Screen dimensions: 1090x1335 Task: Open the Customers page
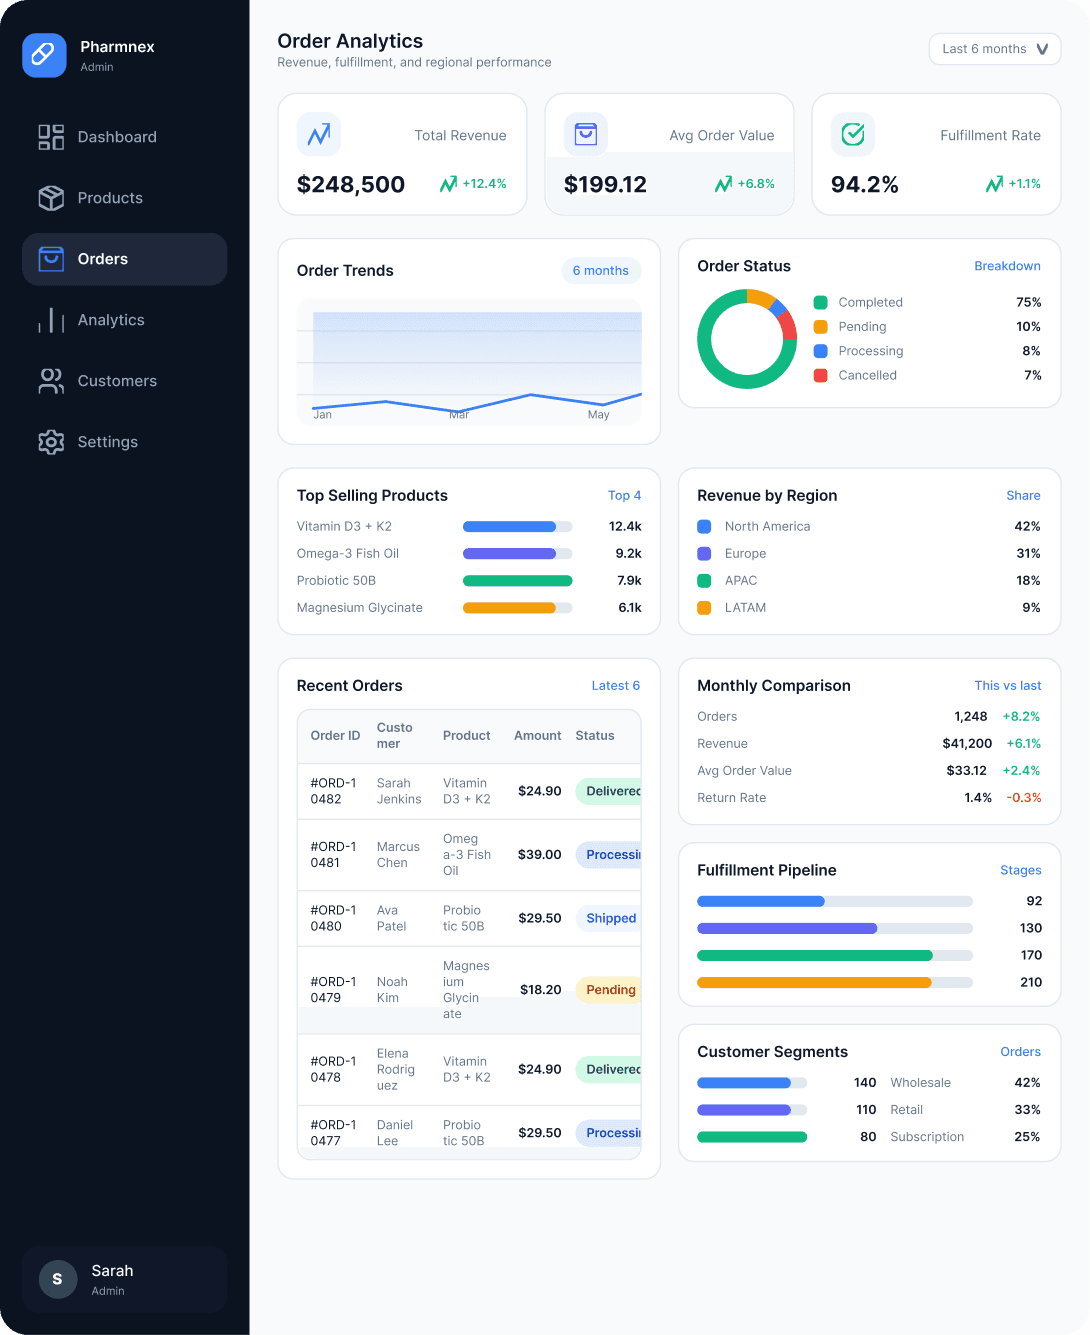[125, 381]
